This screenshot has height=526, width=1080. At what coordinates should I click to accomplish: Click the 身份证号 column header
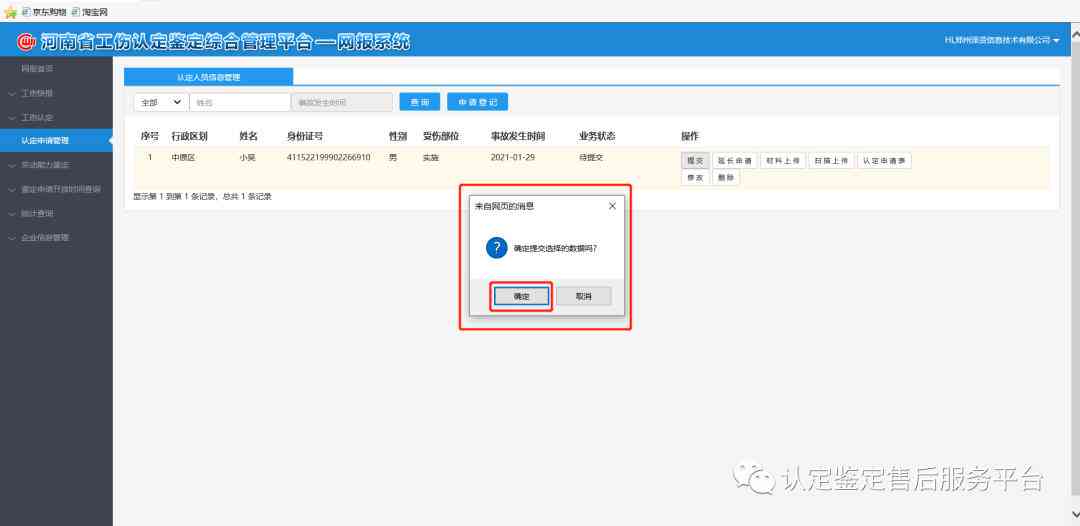305,136
